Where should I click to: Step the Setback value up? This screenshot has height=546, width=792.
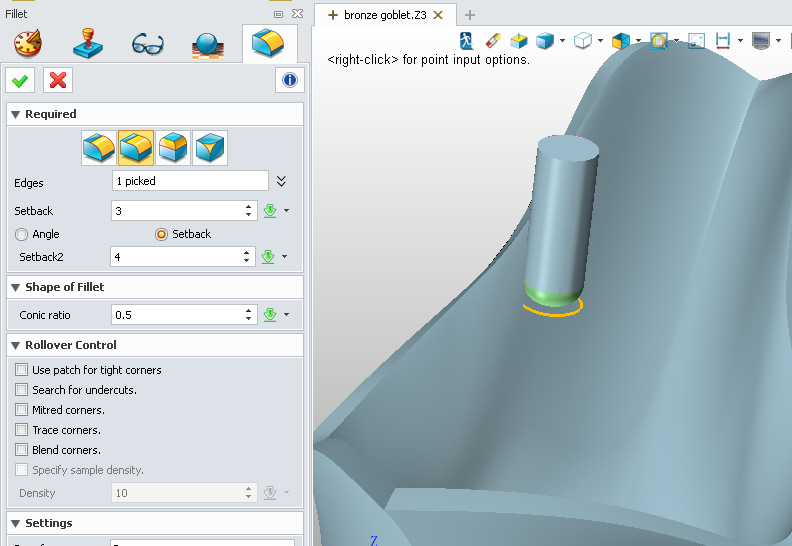coord(249,207)
